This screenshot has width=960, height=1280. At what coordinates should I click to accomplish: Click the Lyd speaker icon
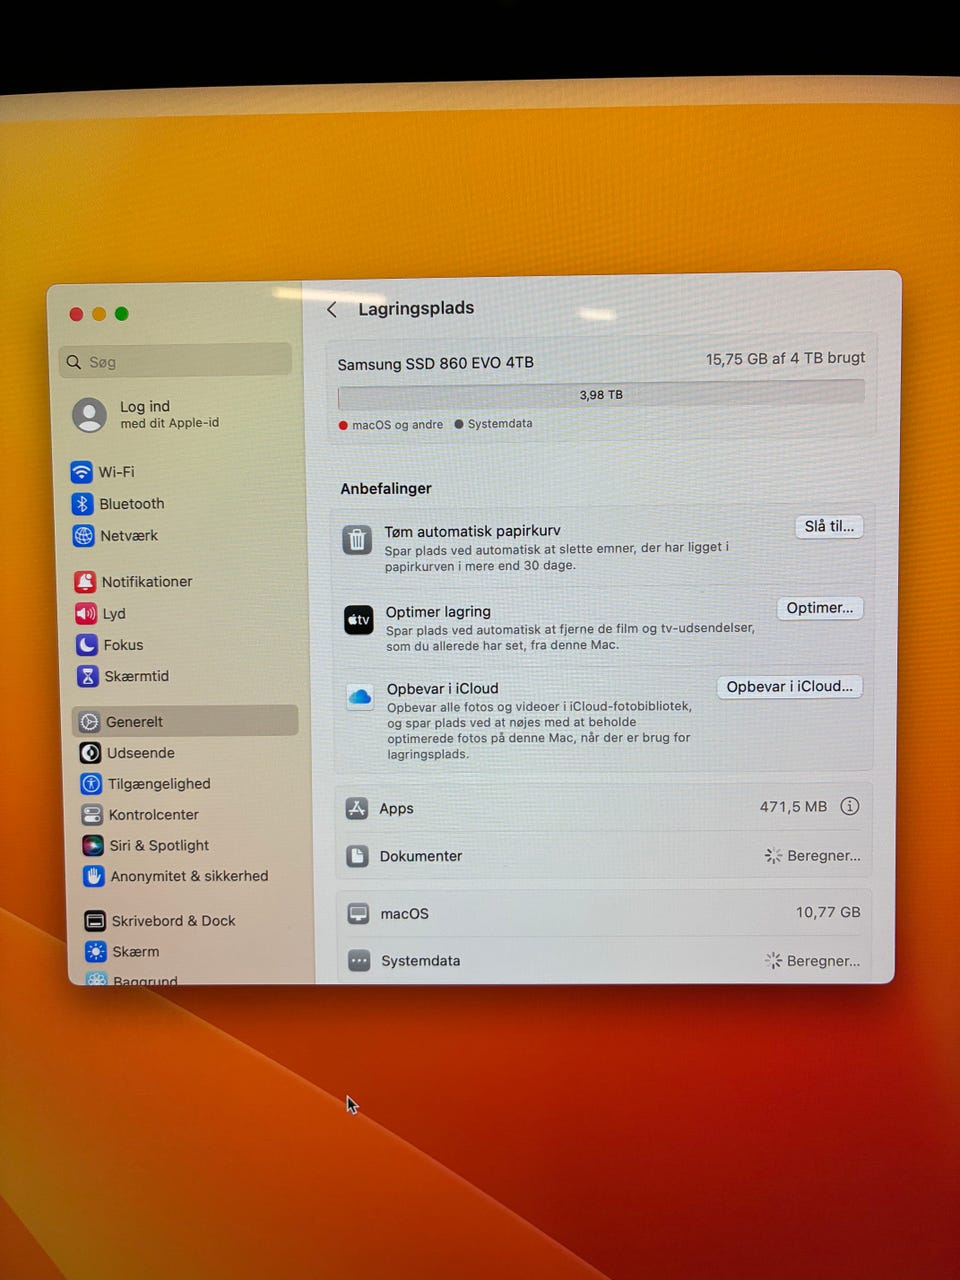pyautogui.click(x=86, y=614)
